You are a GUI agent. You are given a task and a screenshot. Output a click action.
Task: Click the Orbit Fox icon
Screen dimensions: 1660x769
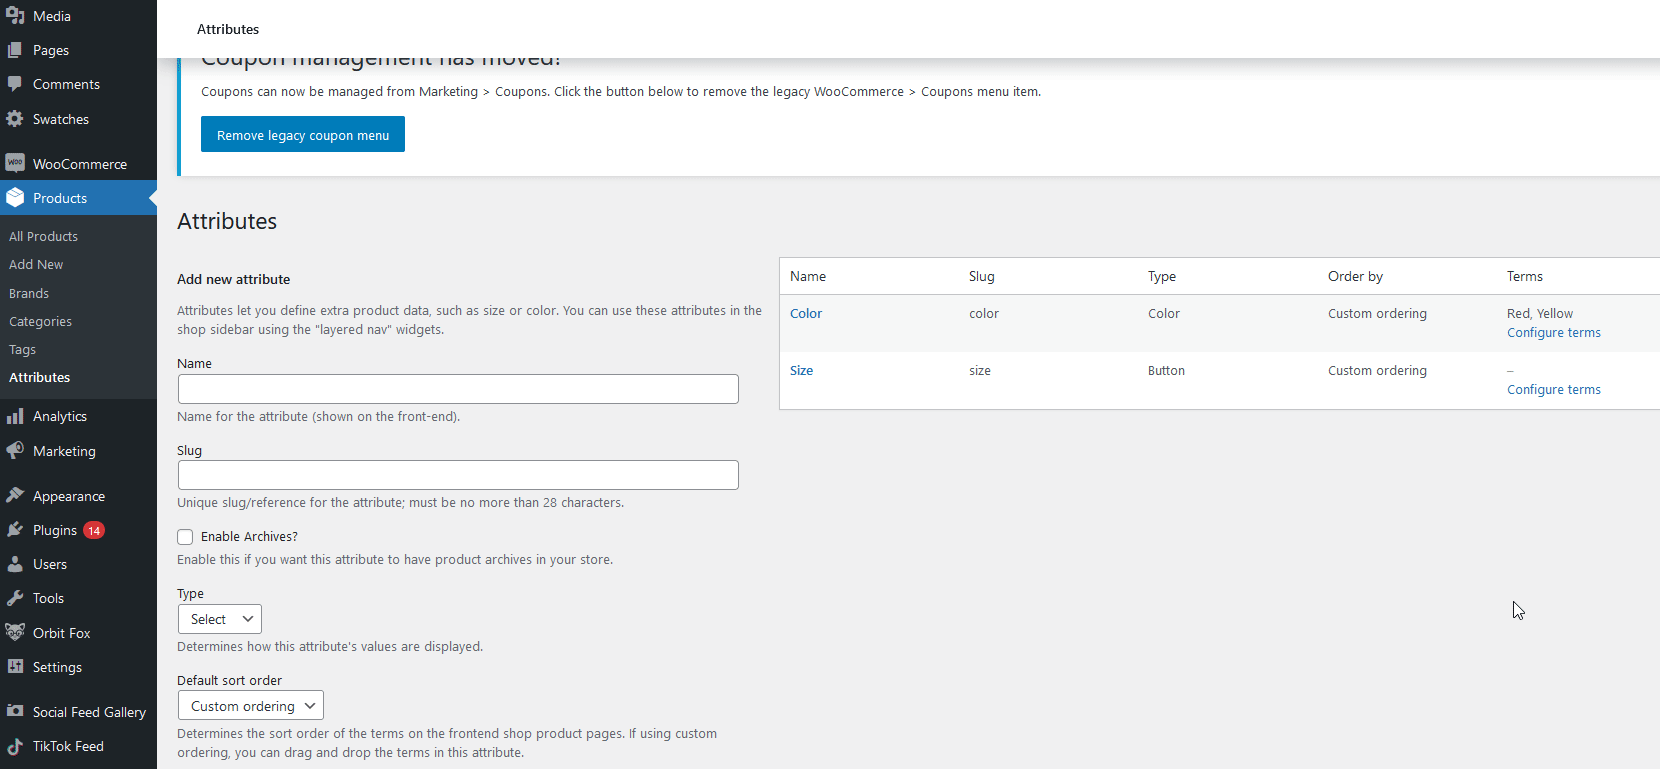pyautogui.click(x=15, y=632)
